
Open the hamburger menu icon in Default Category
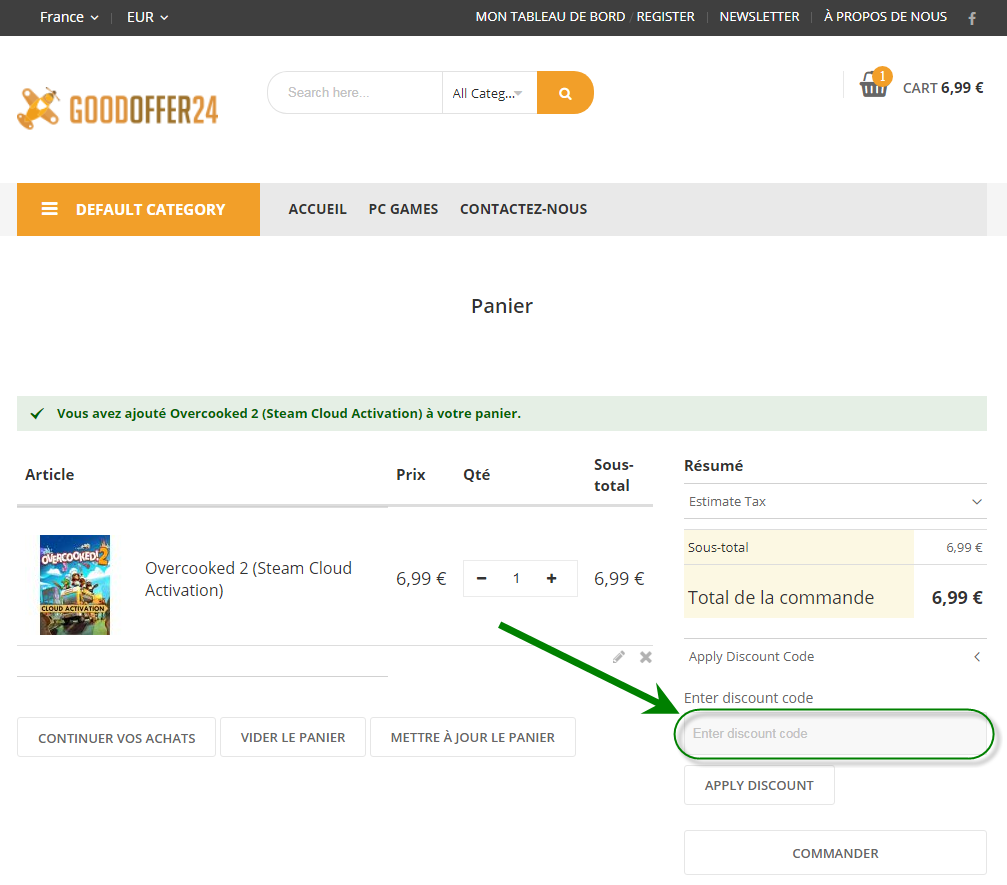click(x=49, y=209)
